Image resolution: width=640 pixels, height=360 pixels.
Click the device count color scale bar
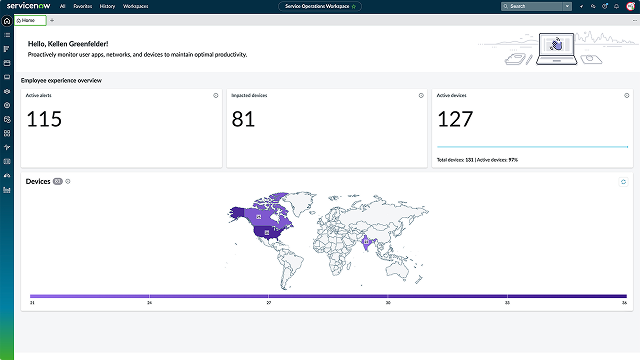[x=328, y=296]
